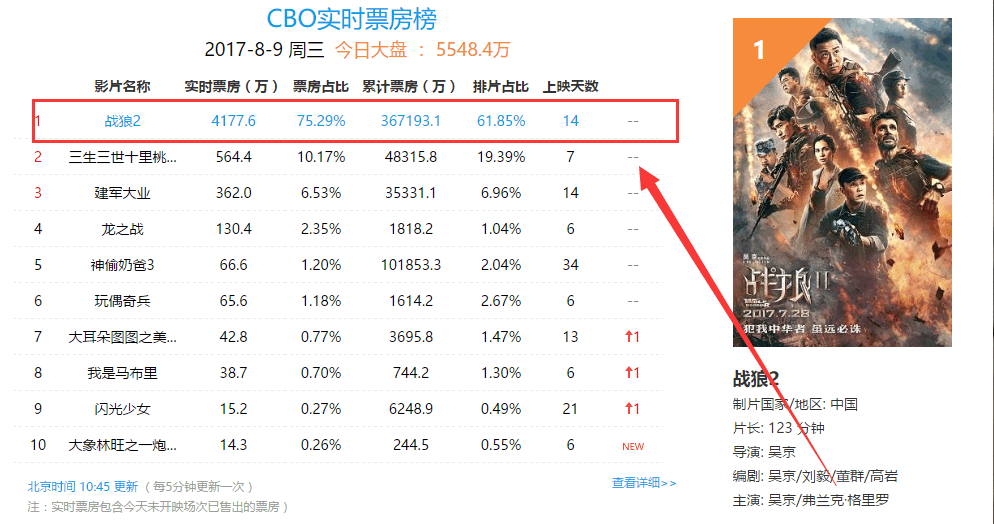Click the 战狼2 title below the poster

point(756,380)
